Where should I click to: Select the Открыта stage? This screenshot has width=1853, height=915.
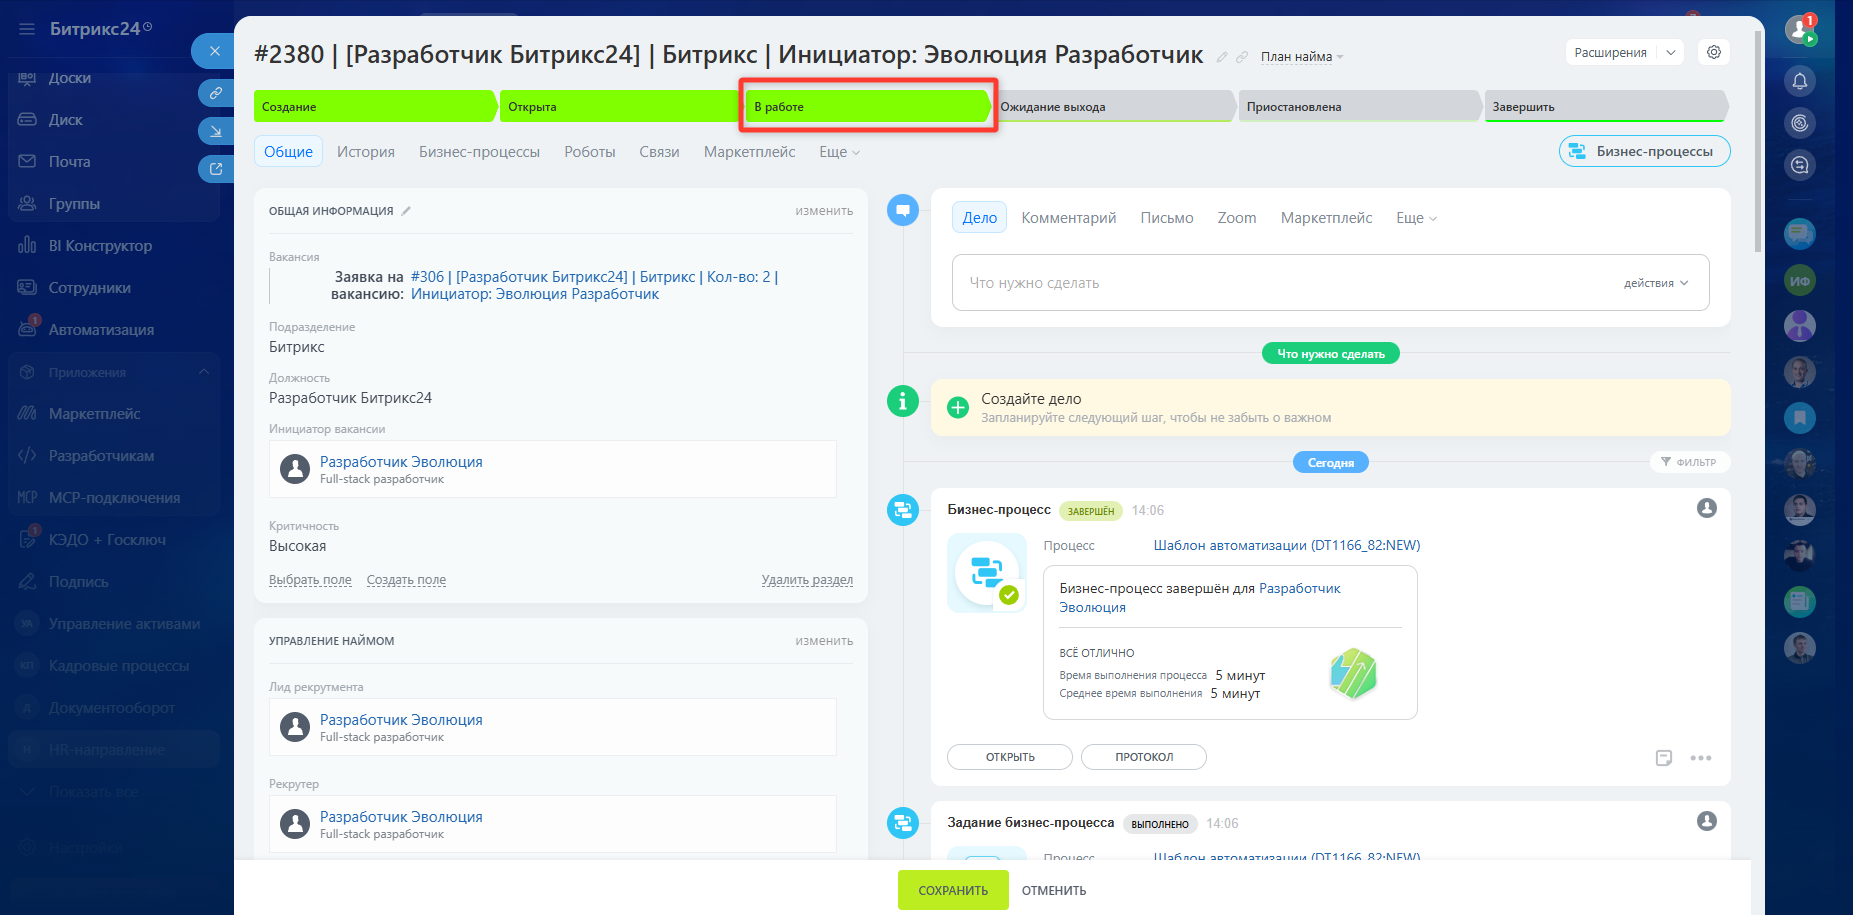point(621,106)
